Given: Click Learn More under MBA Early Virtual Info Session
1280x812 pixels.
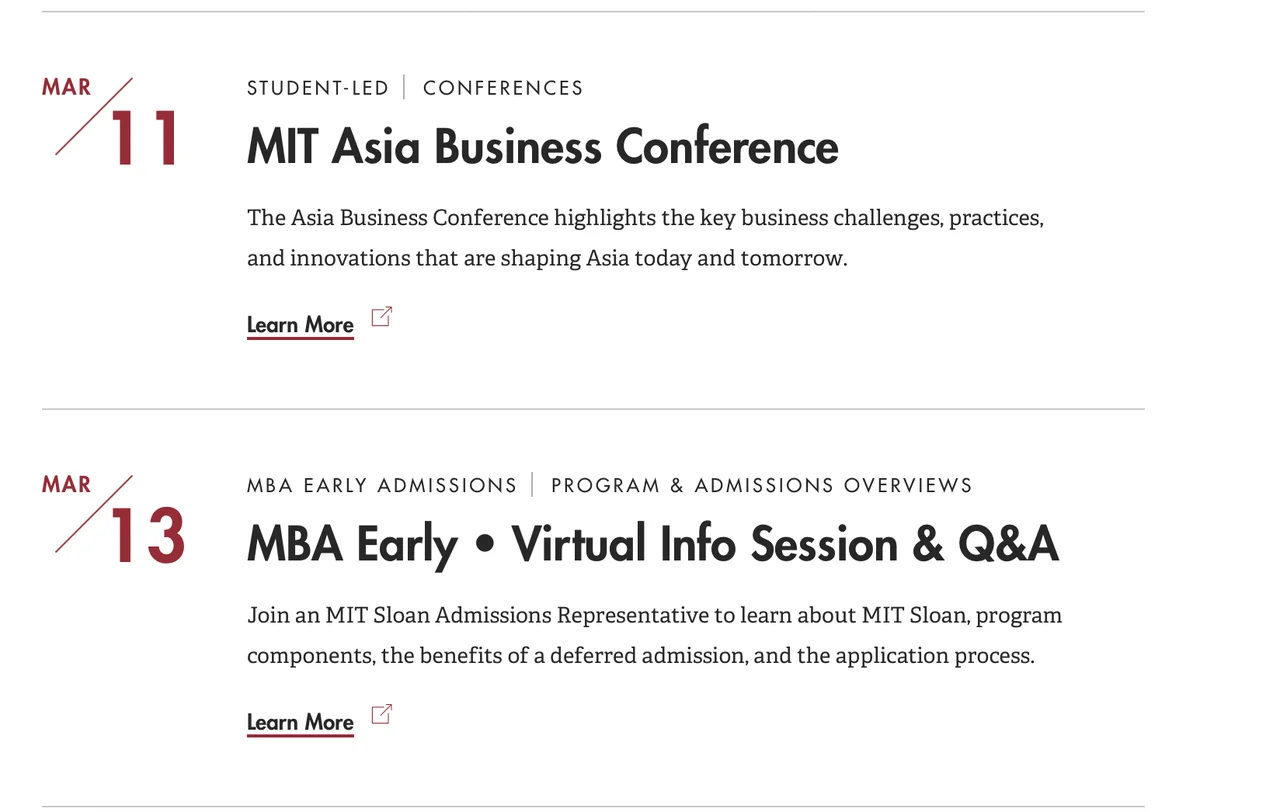Looking at the screenshot, I should click(300, 722).
